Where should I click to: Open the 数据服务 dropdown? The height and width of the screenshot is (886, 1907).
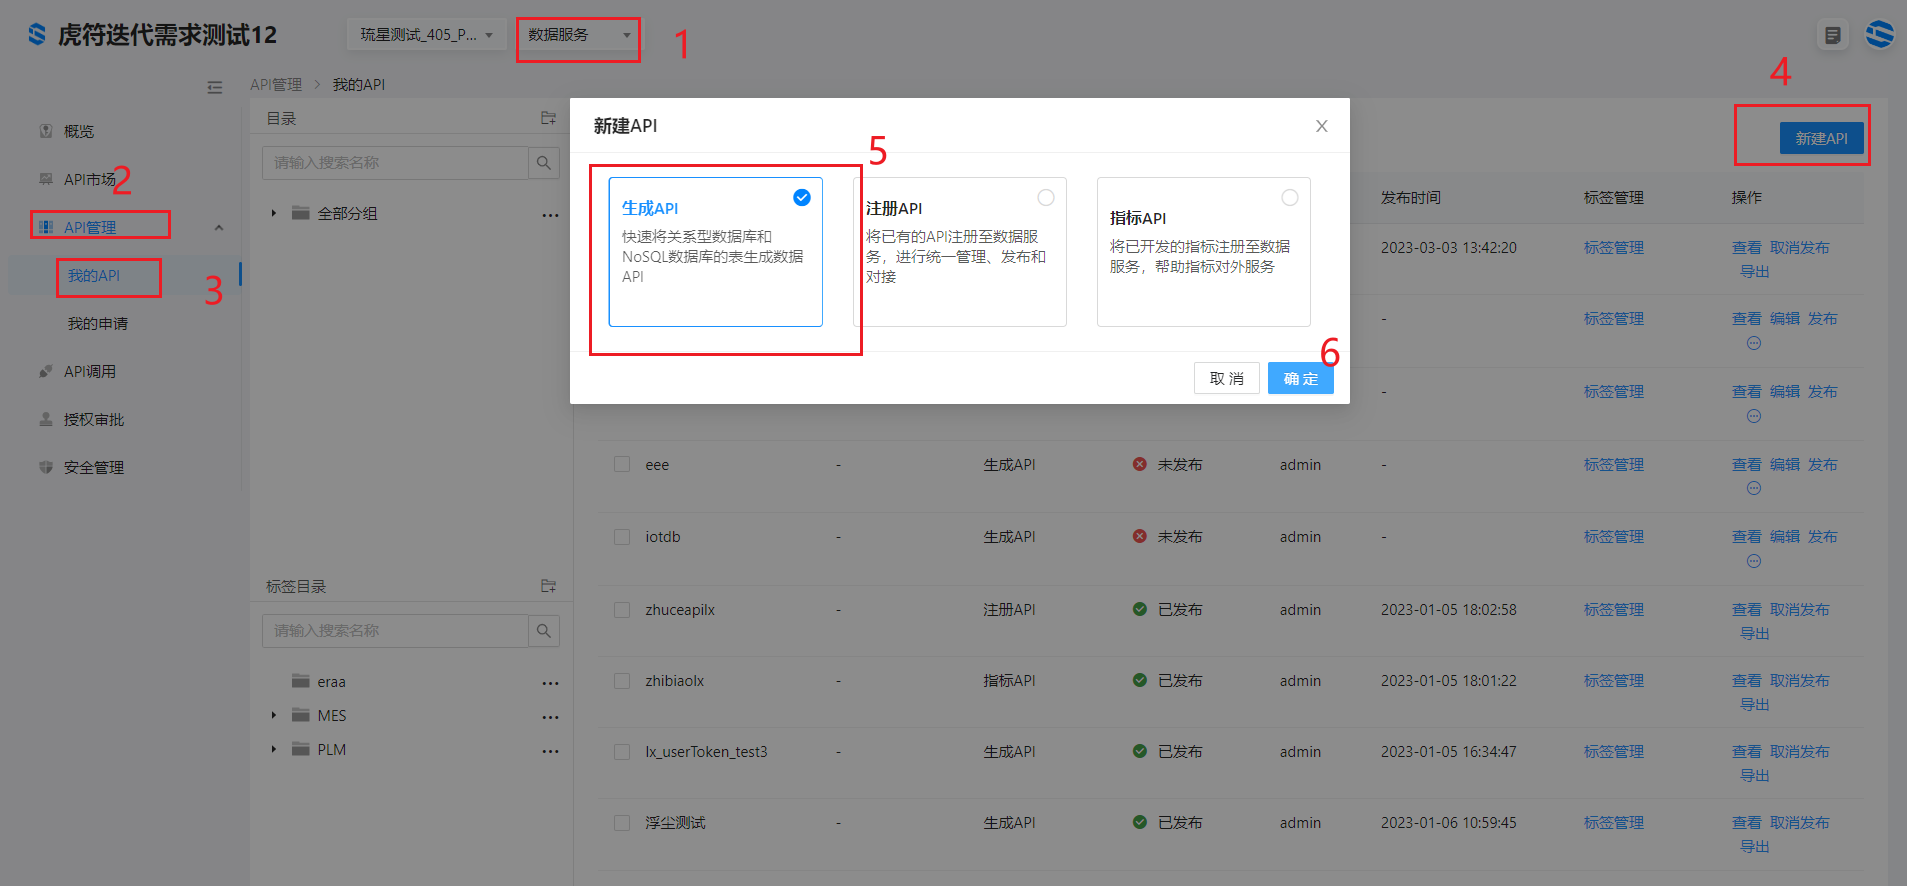coord(578,35)
